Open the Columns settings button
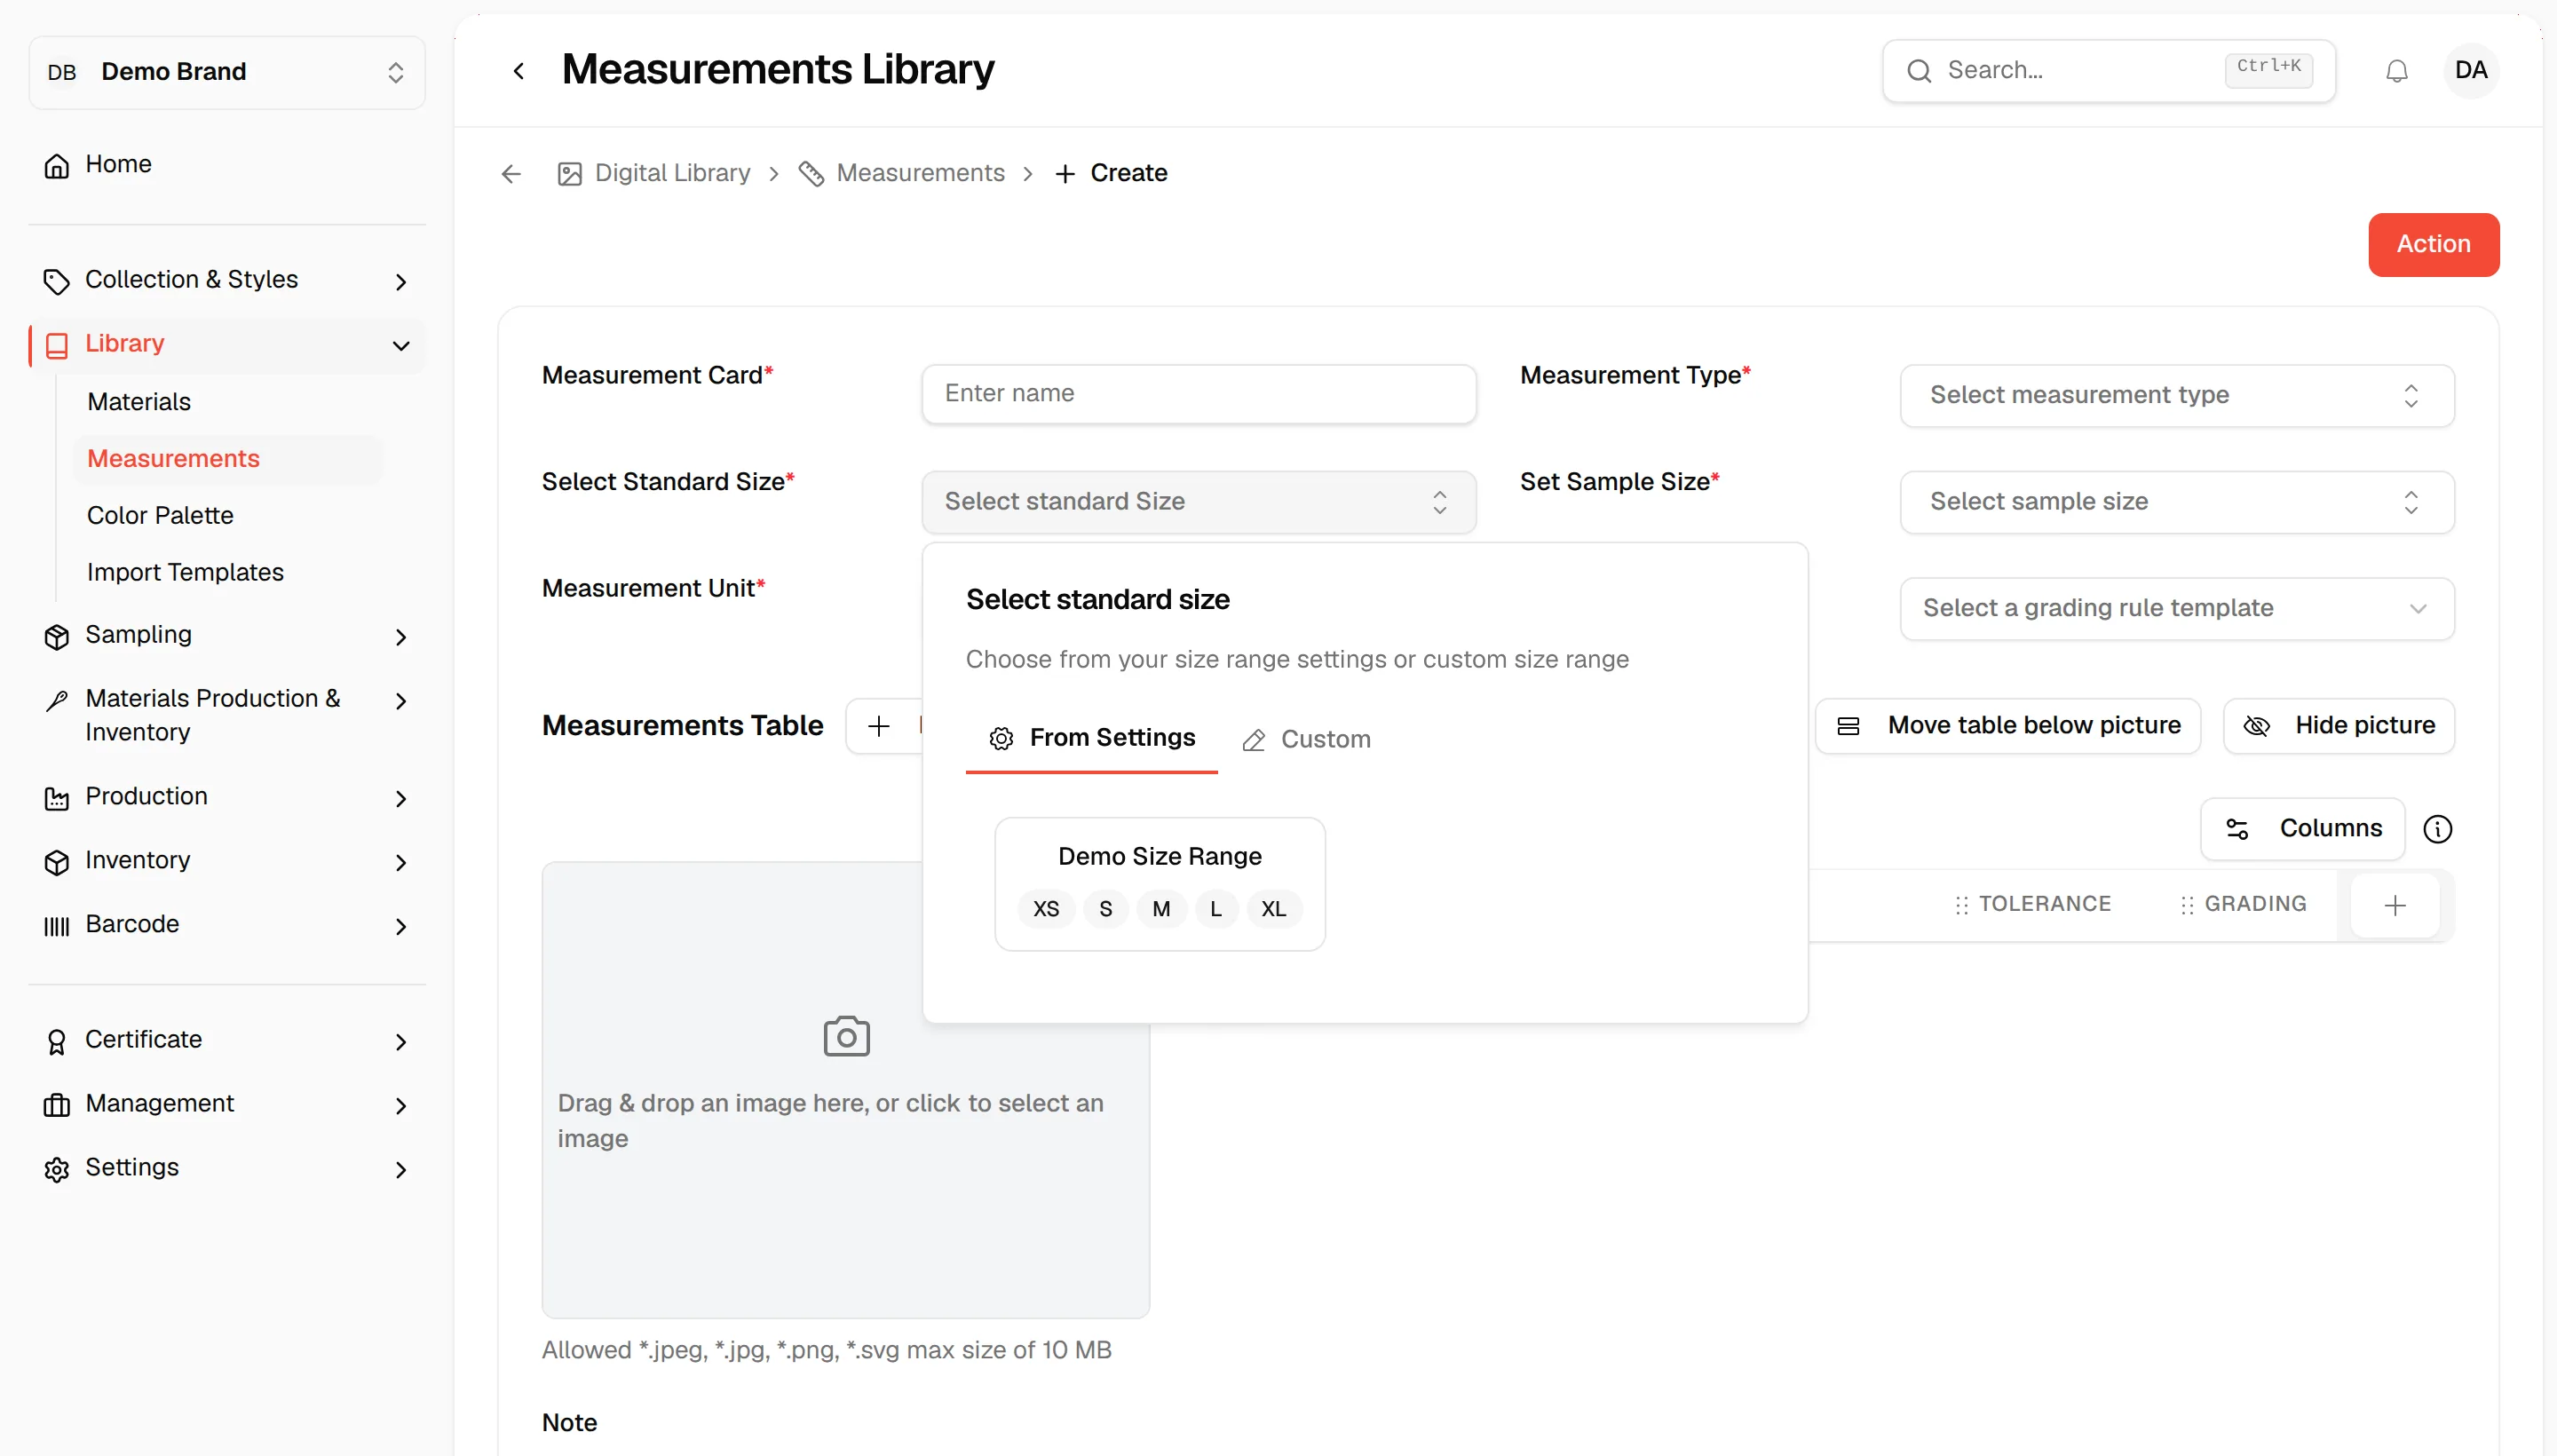 [2302, 829]
